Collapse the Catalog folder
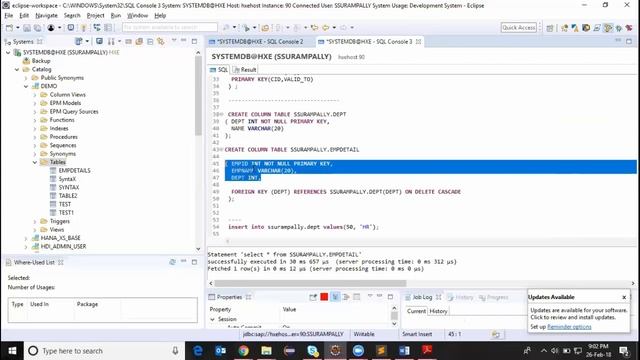The image size is (640, 360). point(17,69)
